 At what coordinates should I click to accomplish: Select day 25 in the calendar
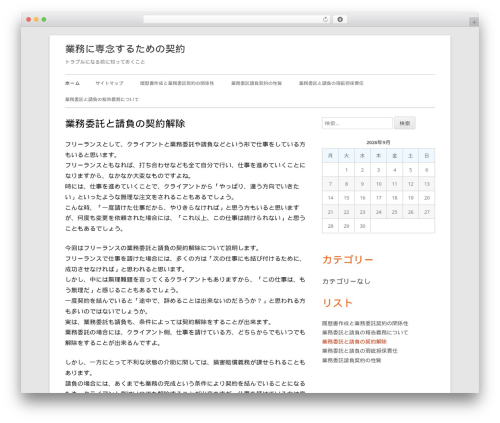click(395, 212)
